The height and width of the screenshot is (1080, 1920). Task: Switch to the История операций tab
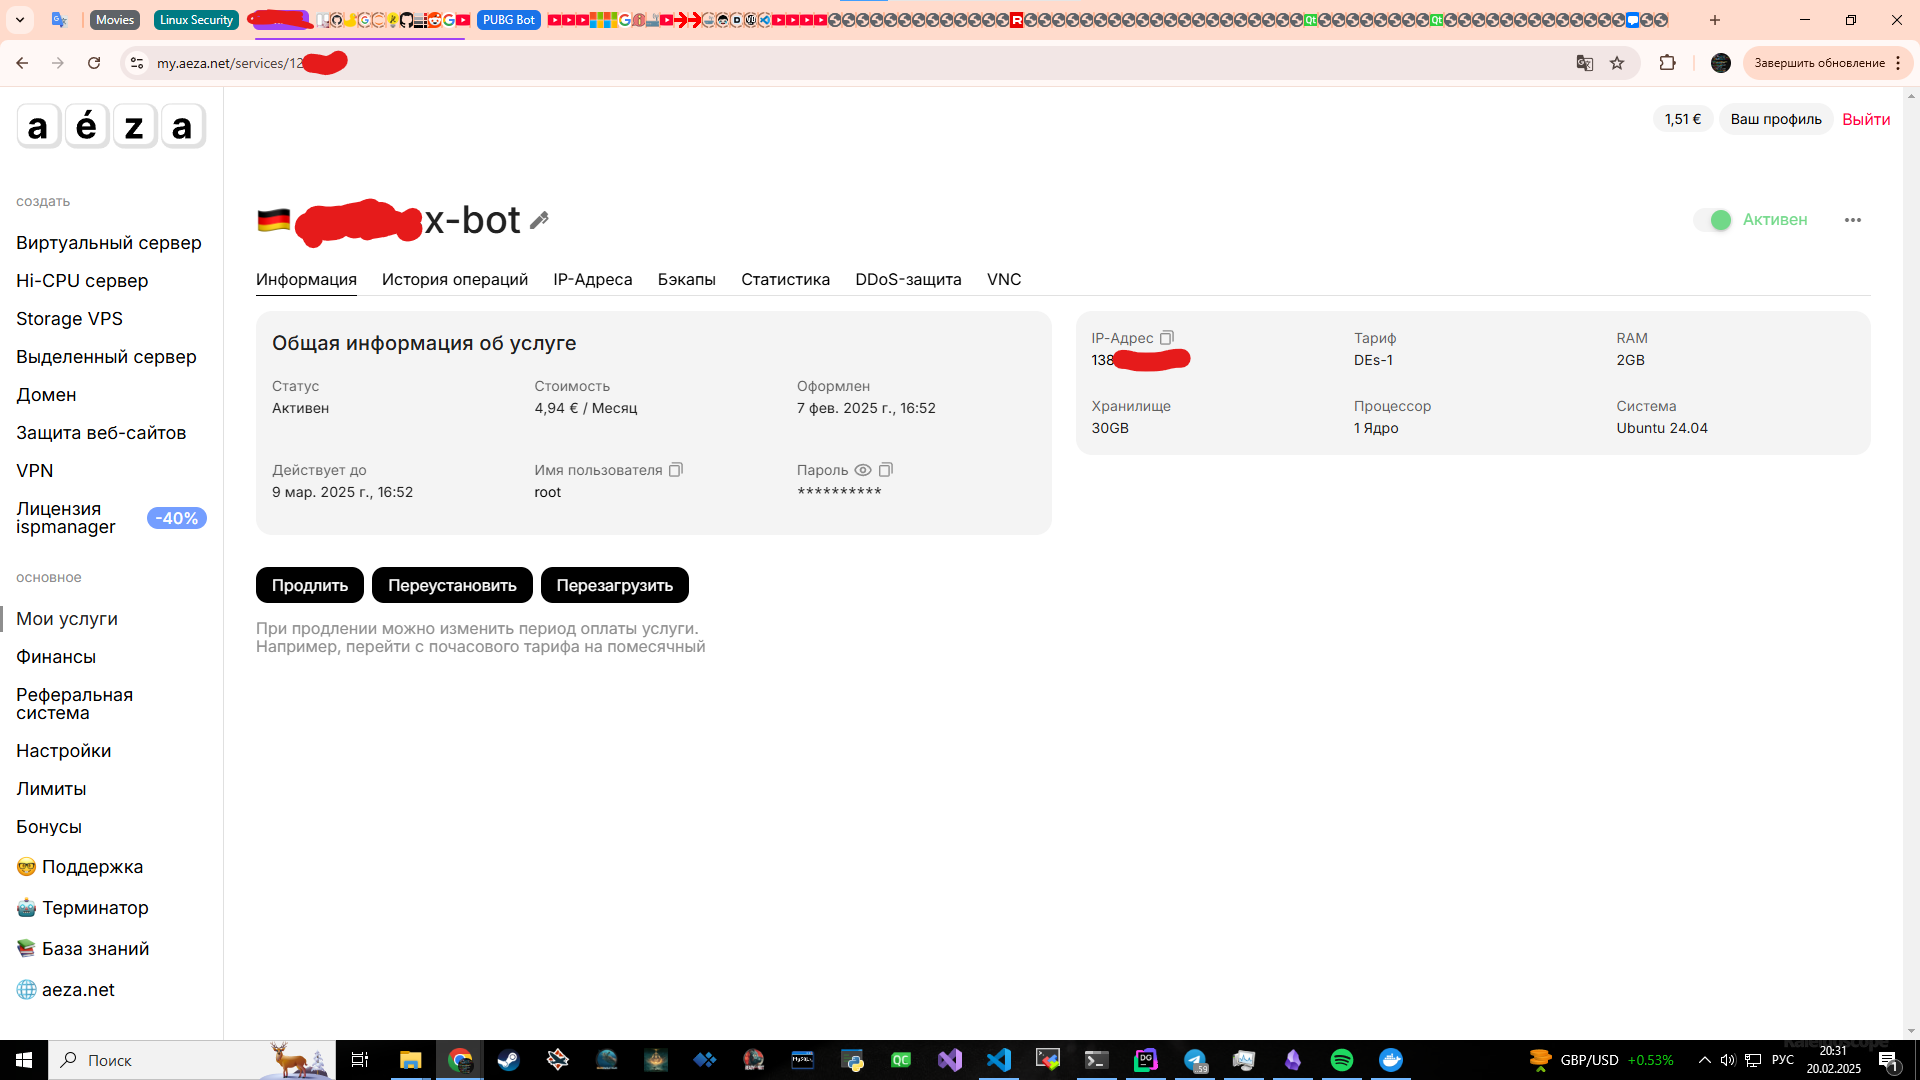[x=454, y=279]
